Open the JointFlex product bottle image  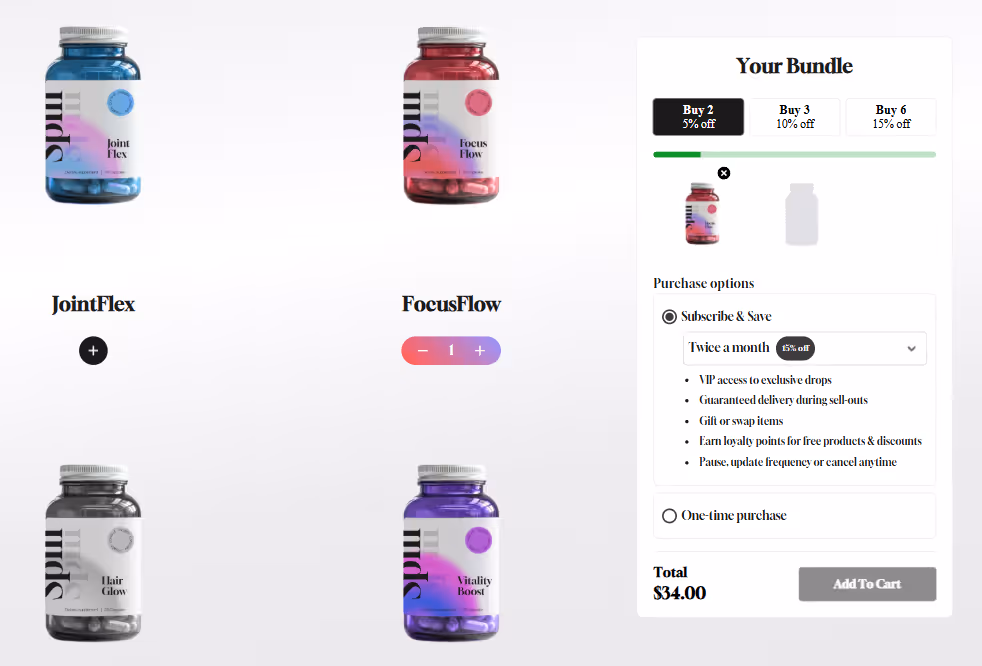[x=93, y=115]
